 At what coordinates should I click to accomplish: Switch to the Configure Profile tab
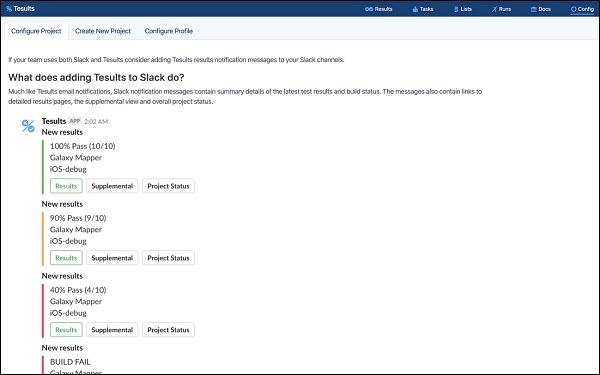[x=169, y=31]
